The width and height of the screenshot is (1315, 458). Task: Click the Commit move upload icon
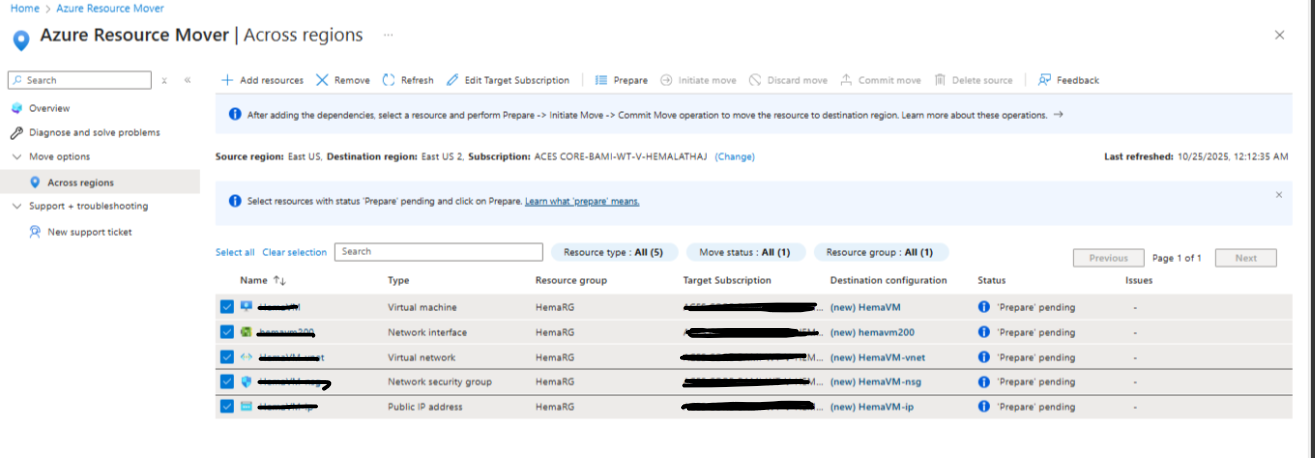click(846, 80)
